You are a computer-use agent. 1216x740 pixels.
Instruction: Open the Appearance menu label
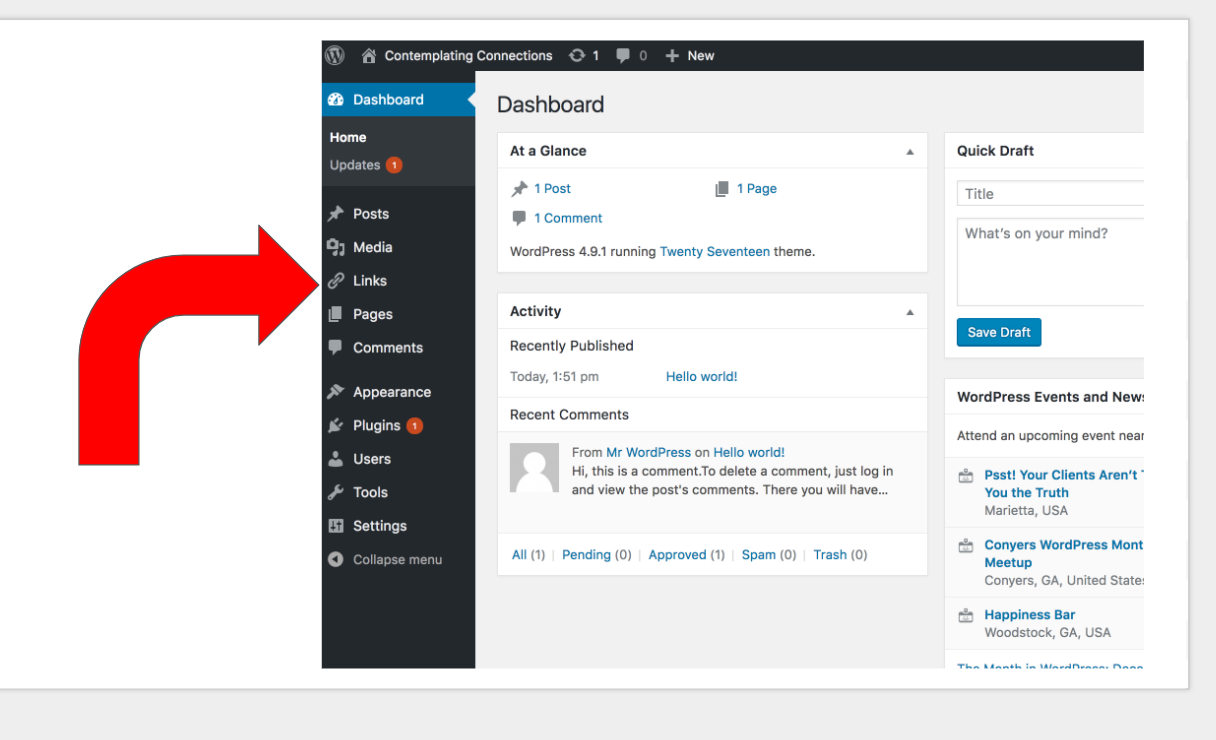(x=392, y=392)
